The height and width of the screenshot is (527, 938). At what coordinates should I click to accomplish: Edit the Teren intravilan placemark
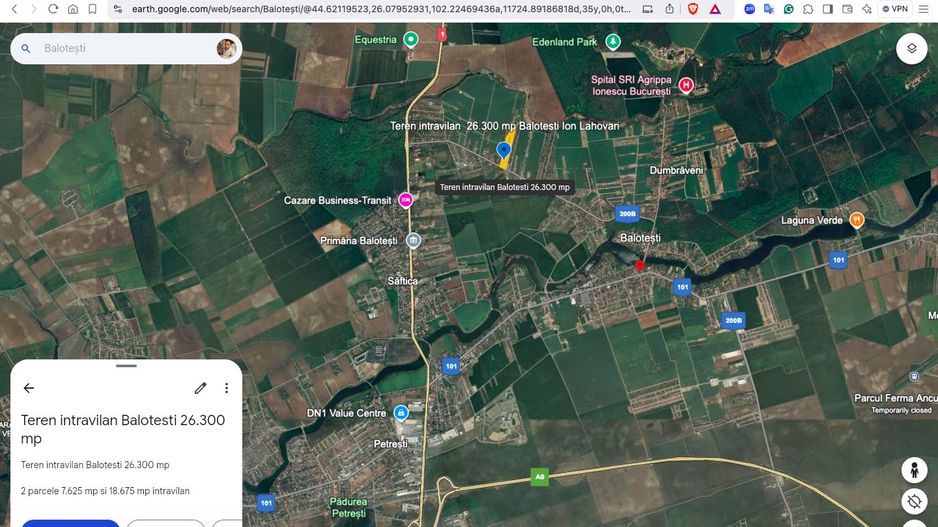(200, 388)
